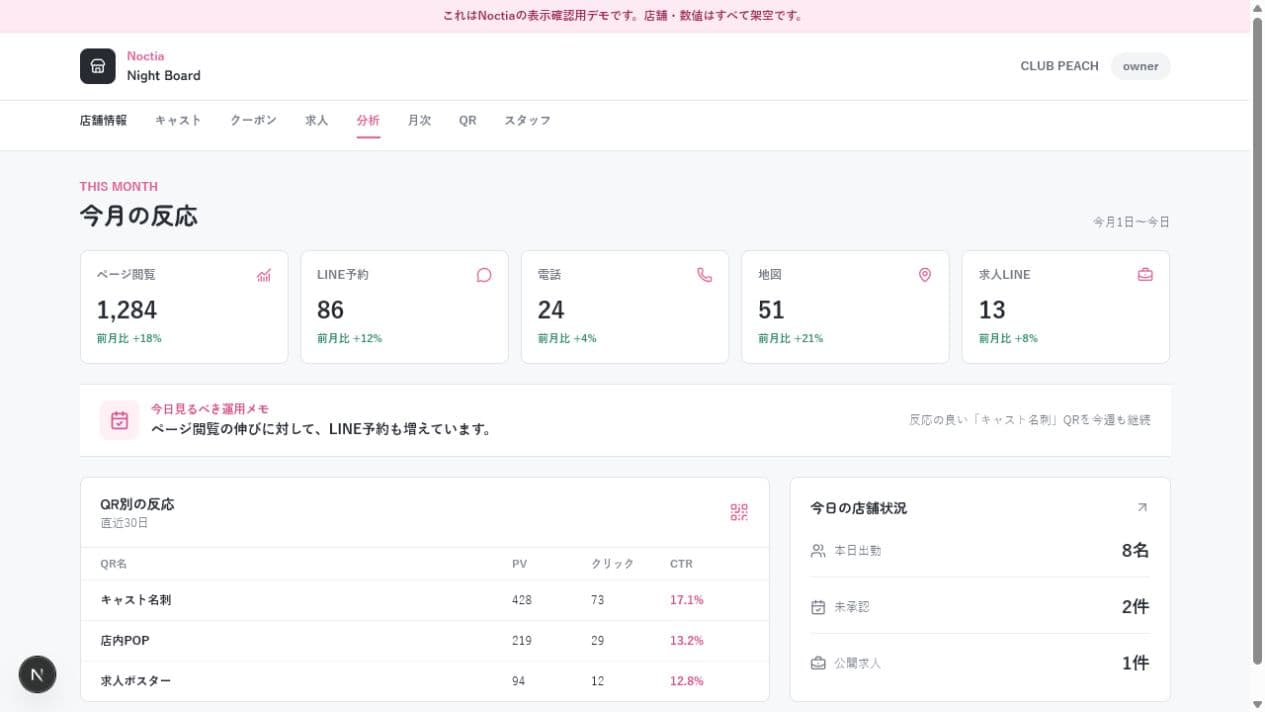
Task: Switch to the キャスト tab
Action: pos(178,121)
